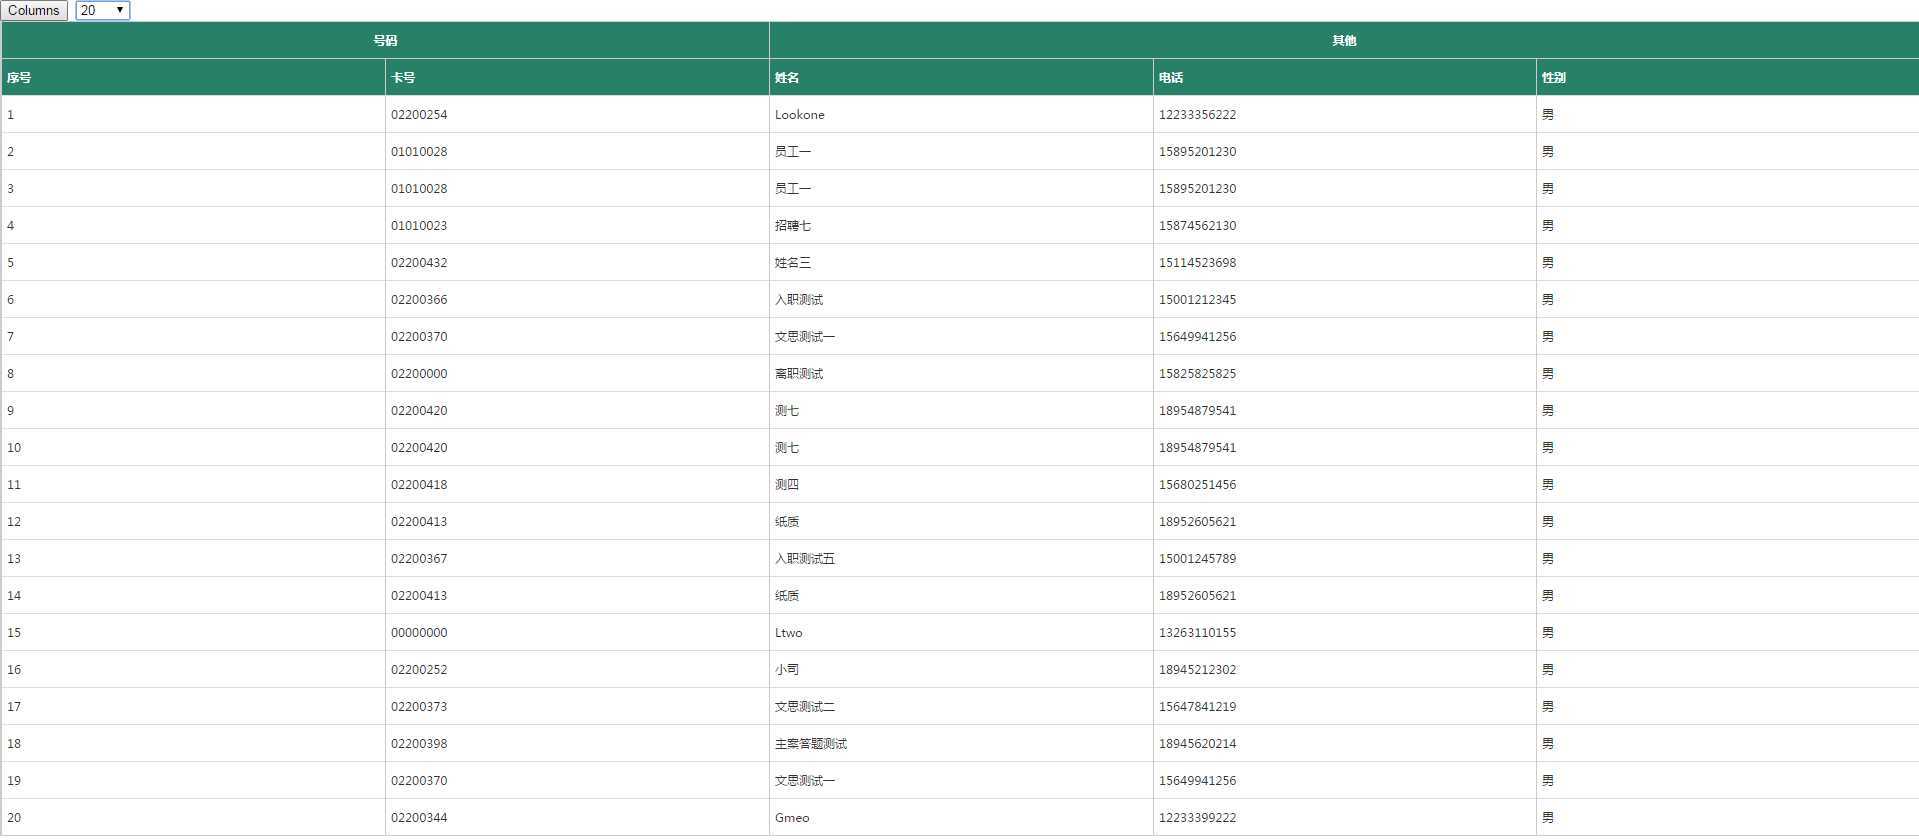Select the name 文思测试二
1919x840 pixels.
[x=805, y=707]
